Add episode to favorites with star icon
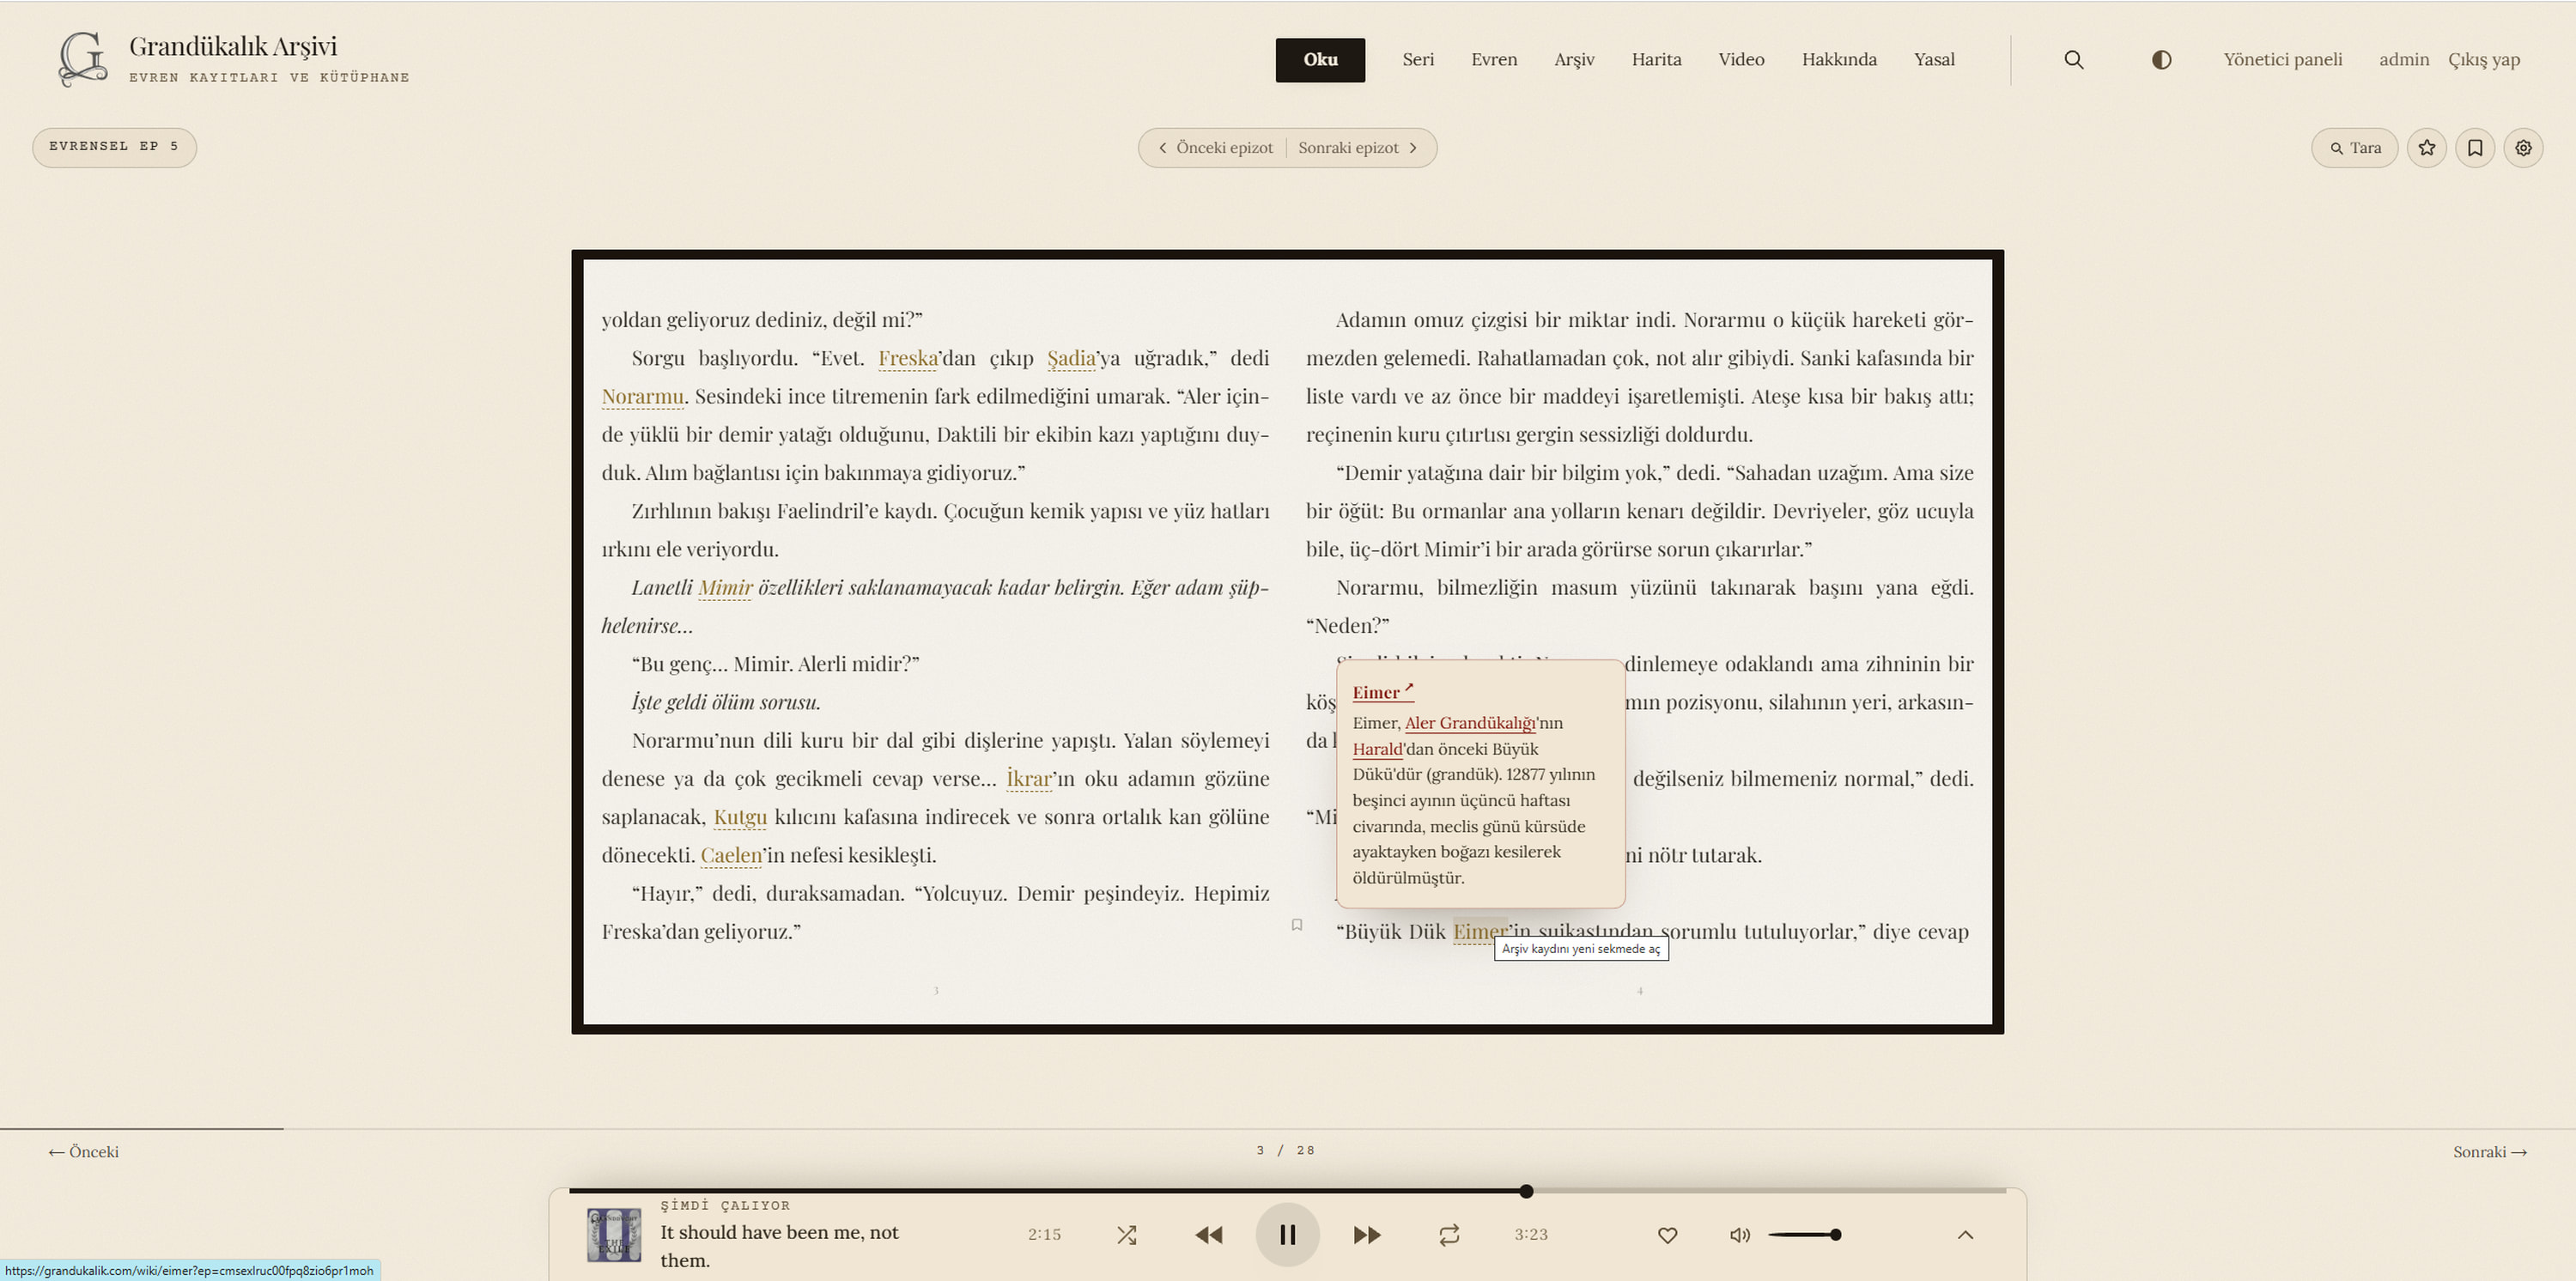This screenshot has height=1281, width=2576. pyautogui.click(x=2427, y=148)
